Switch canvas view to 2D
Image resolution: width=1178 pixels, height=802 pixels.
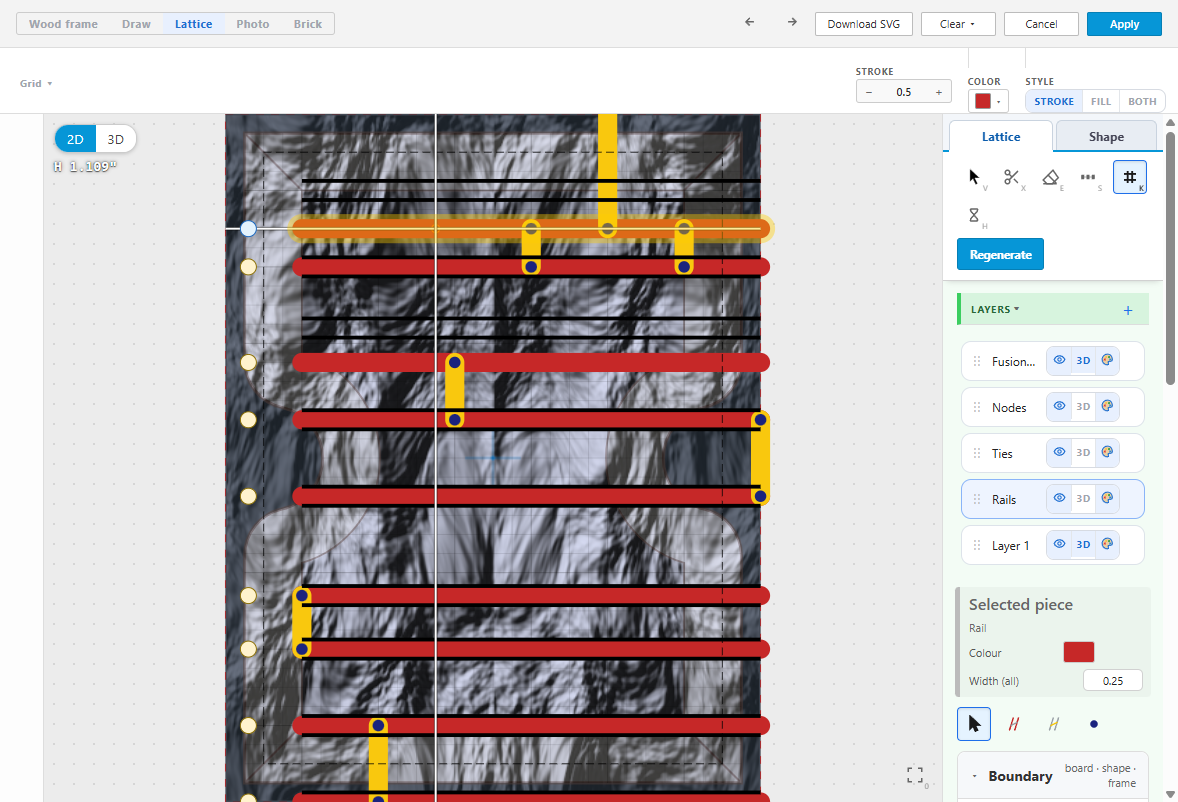[75, 139]
